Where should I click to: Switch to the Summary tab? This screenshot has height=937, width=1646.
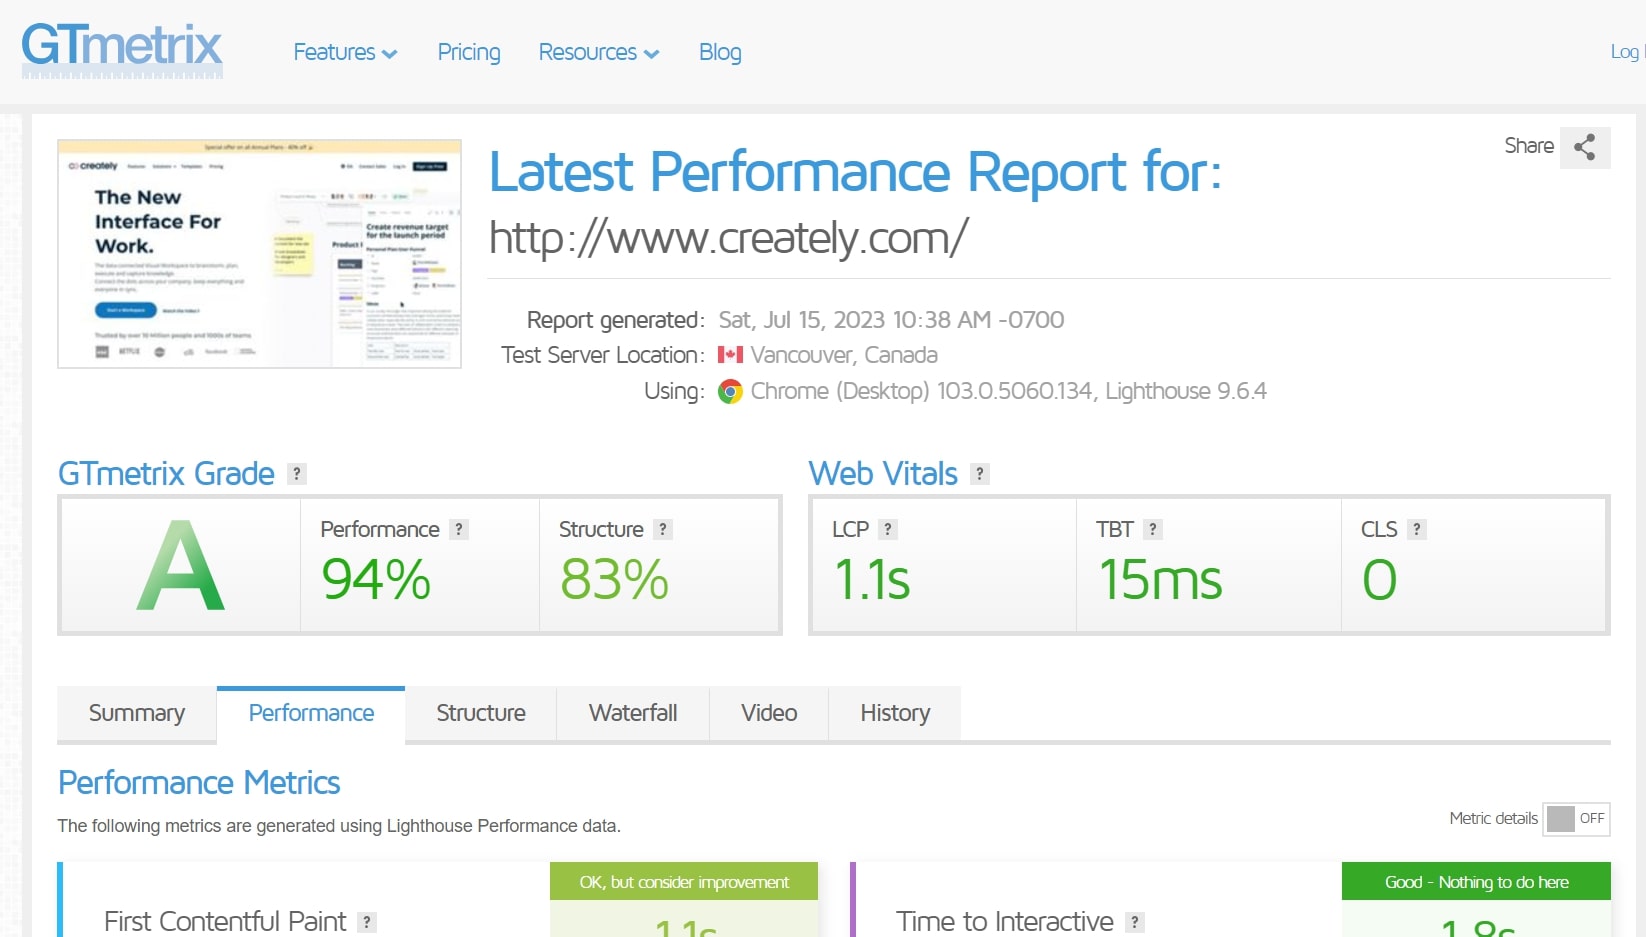[137, 713]
